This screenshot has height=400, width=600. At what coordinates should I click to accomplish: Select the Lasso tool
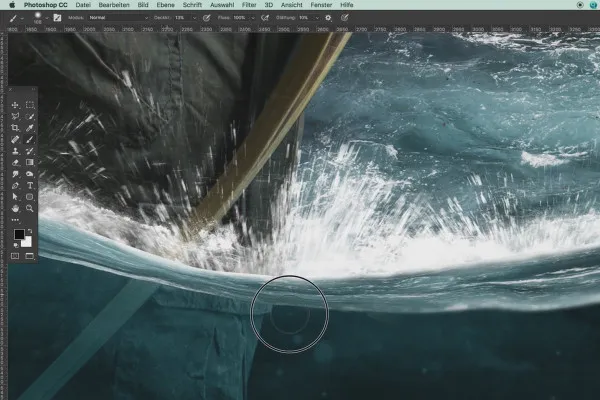click(15, 116)
